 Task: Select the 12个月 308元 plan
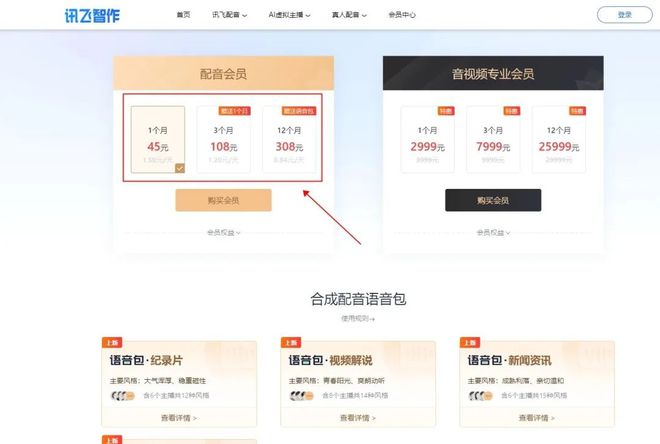[289, 139]
